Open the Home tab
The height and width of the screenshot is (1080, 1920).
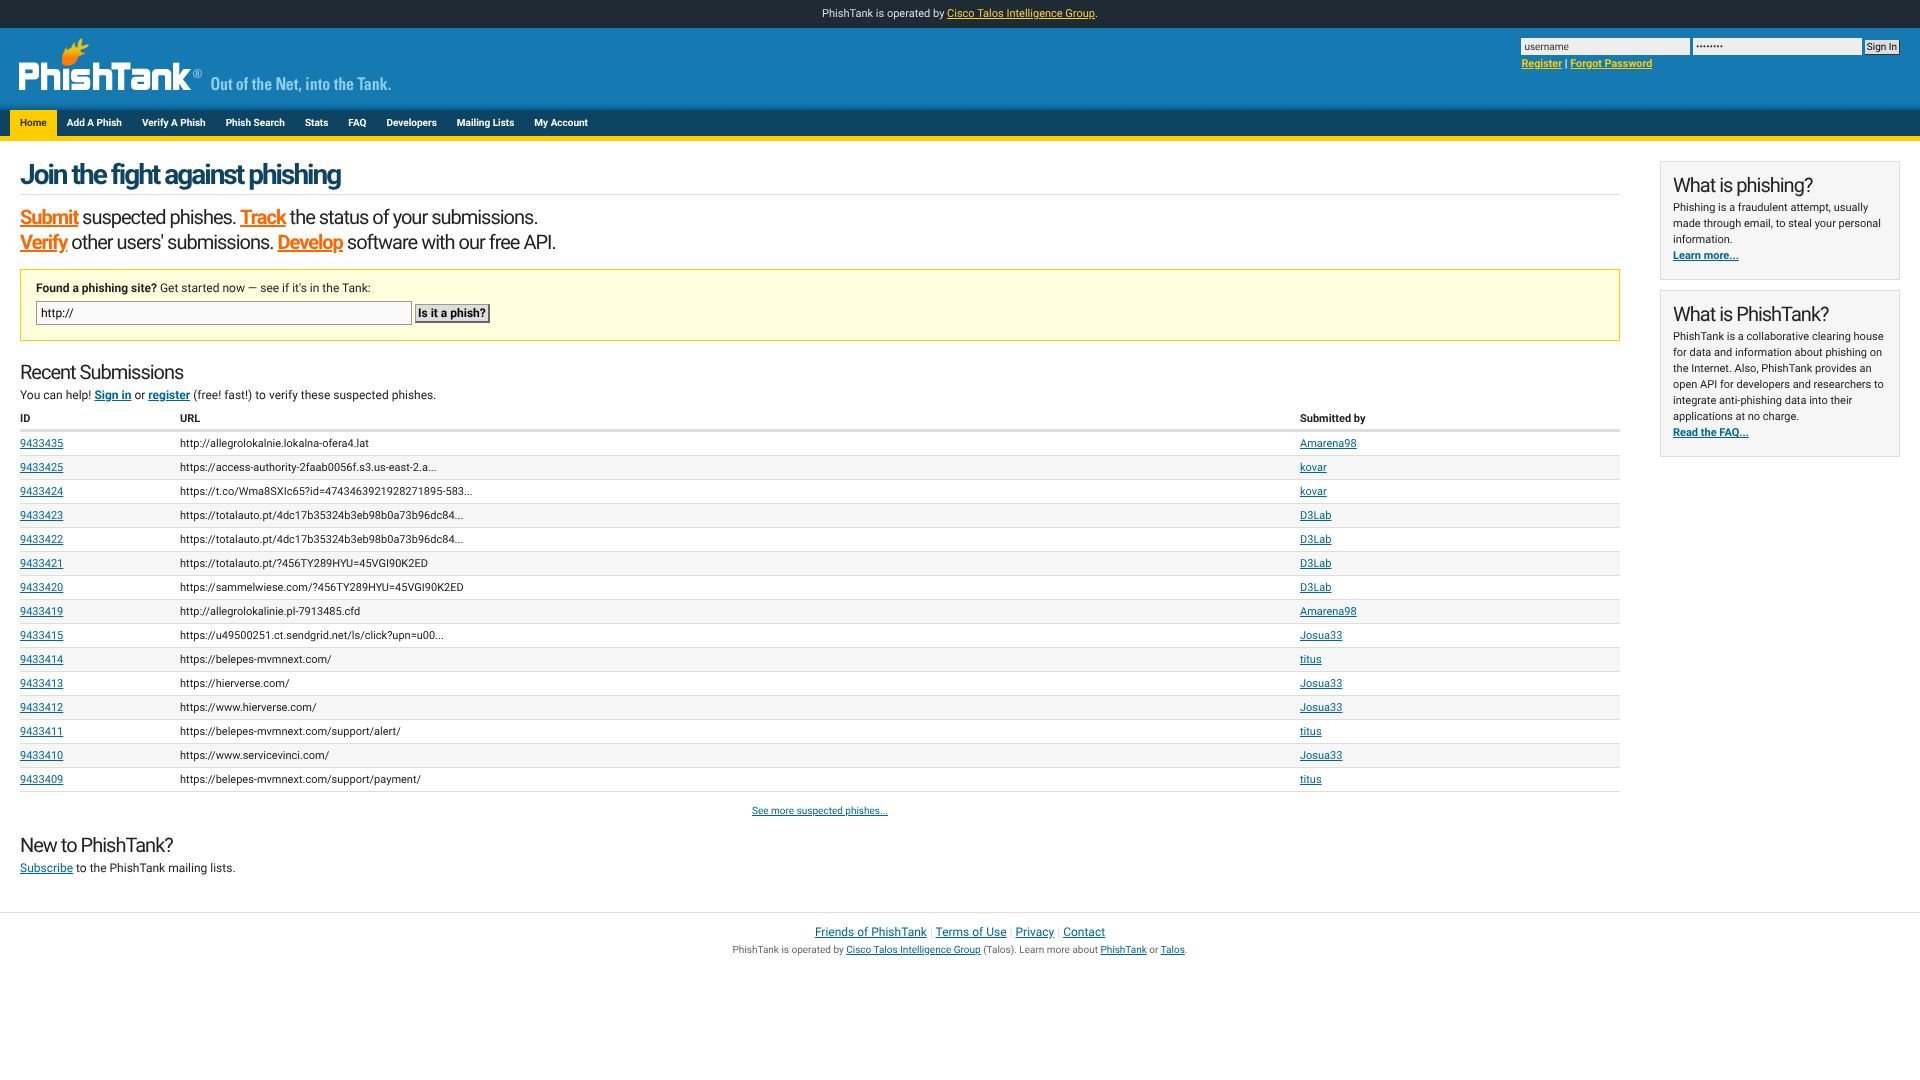33,123
